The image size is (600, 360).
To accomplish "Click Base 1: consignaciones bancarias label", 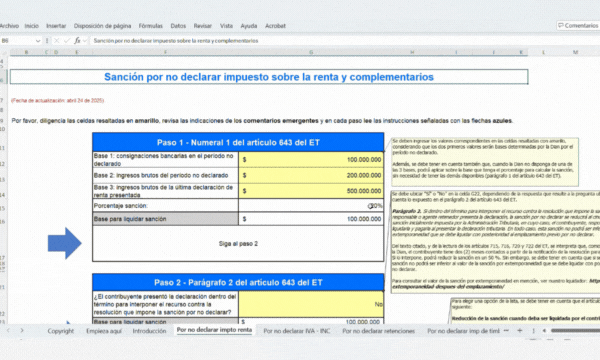I will point(165,160).
